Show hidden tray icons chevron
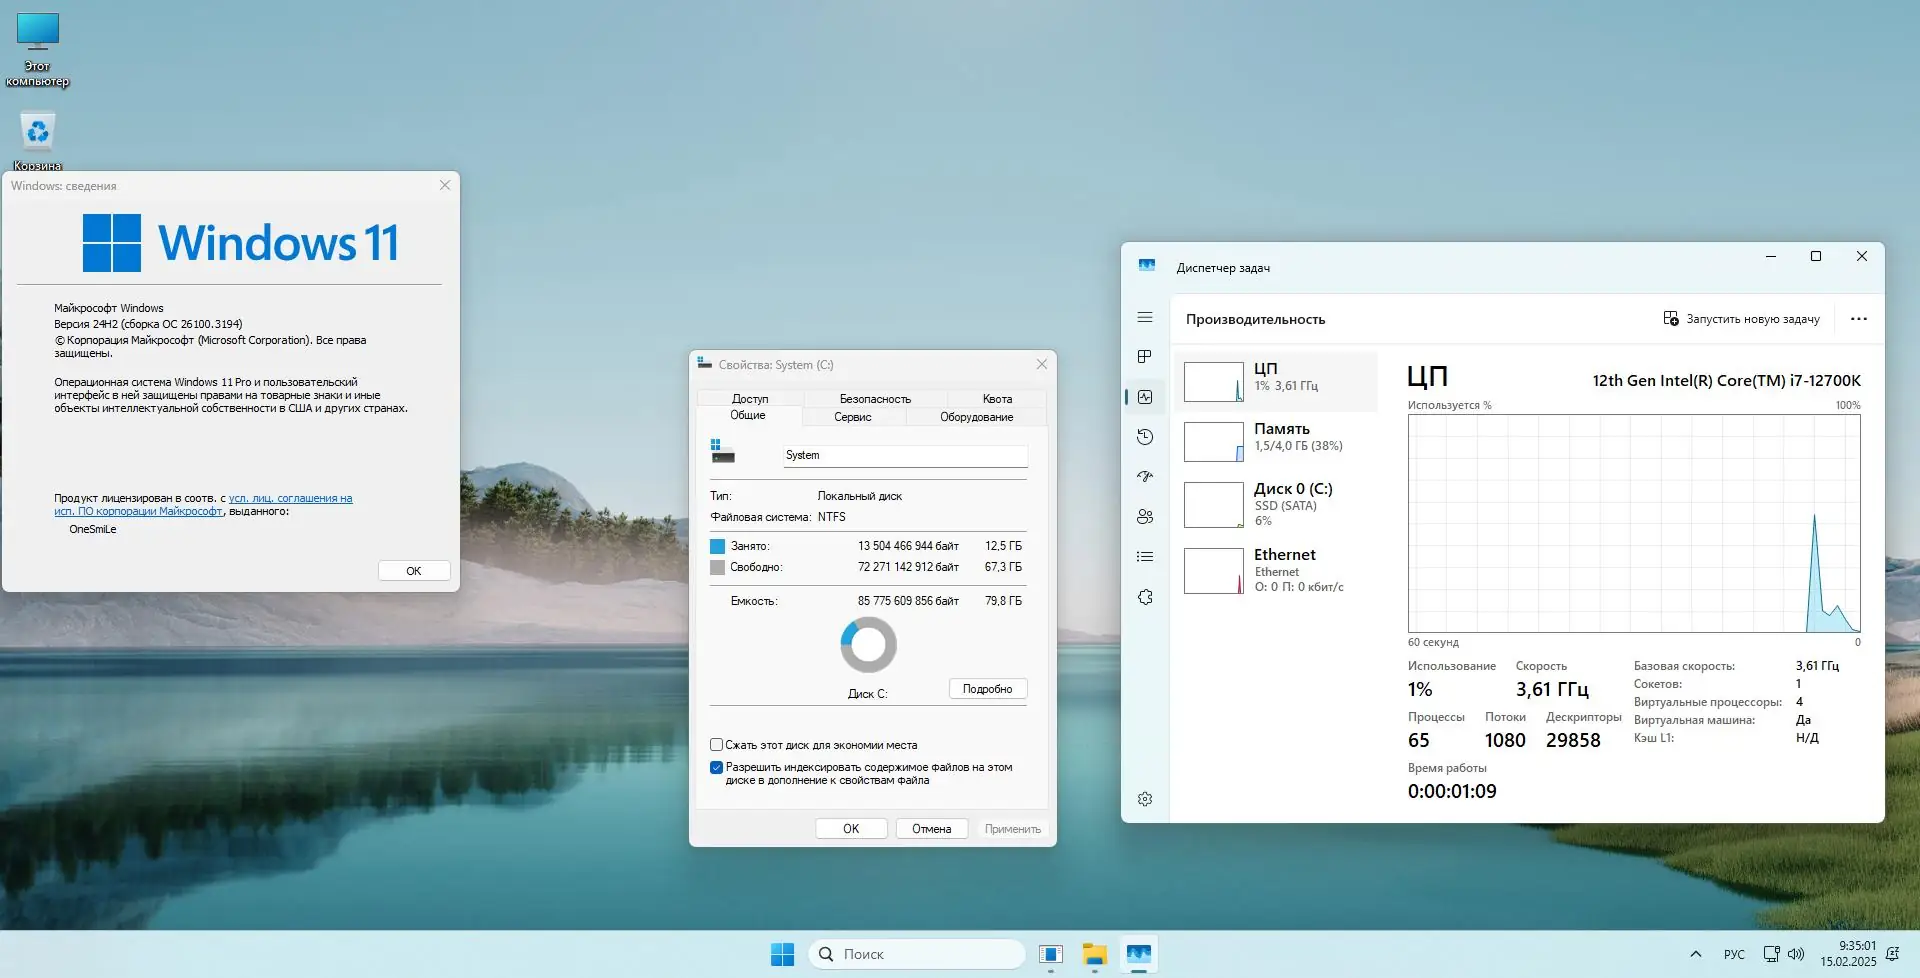 pos(1696,954)
